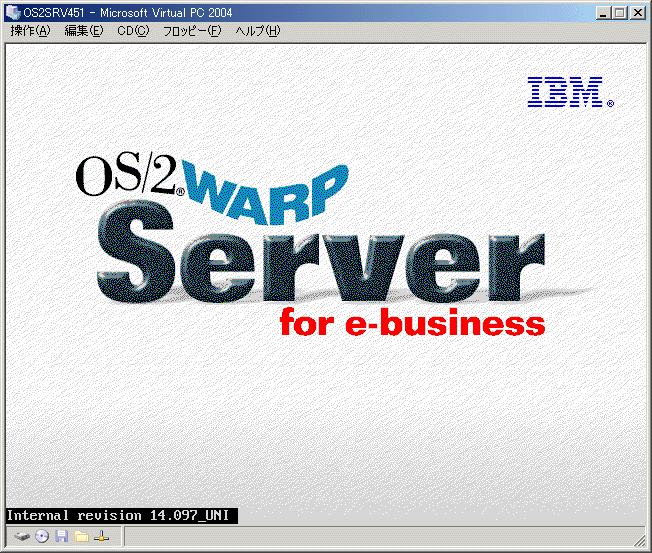Viewport: 652px width, 553px height.
Task: Click the hard disk status icon
Action: (x=22, y=536)
